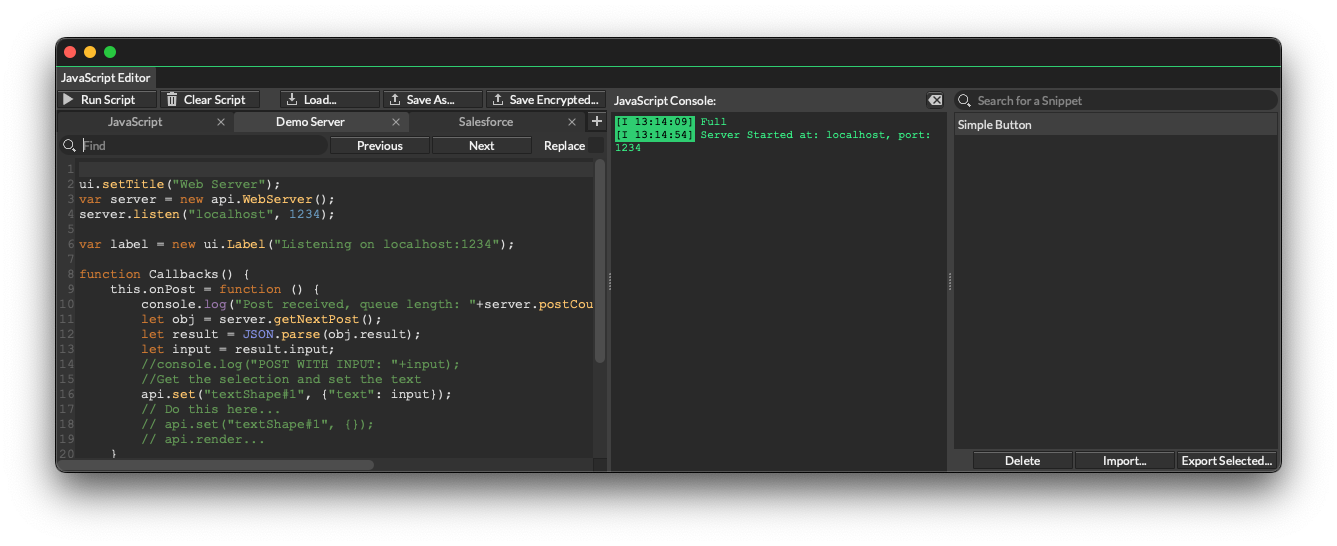Close the Demo Server tab
The width and height of the screenshot is (1337, 546).
tap(396, 122)
